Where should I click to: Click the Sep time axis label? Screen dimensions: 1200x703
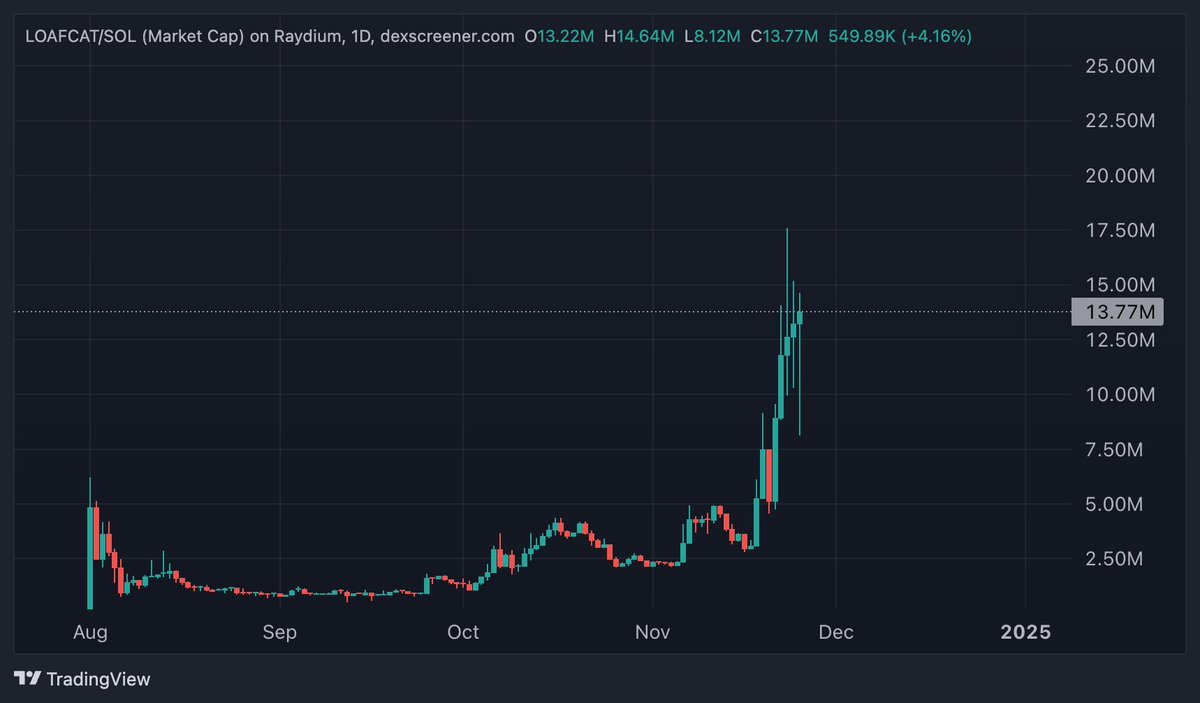click(x=280, y=633)
